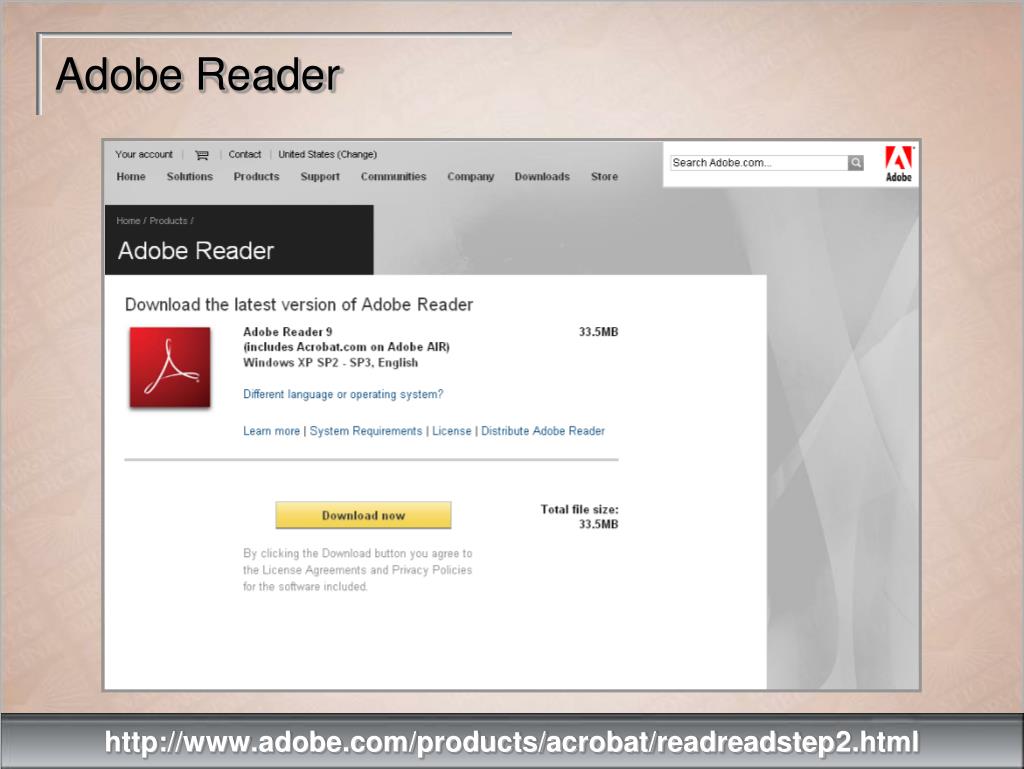
Task: Go to the Products breadcrumb
Action: click(x=168, y=221)
